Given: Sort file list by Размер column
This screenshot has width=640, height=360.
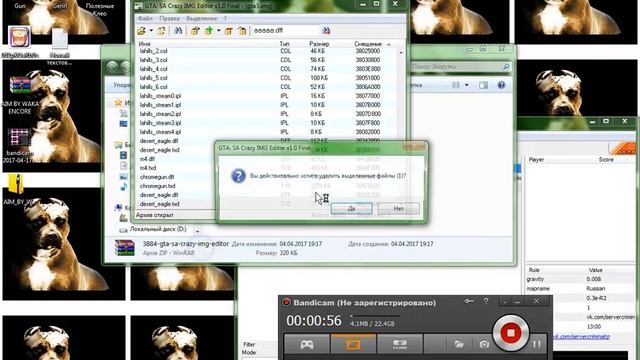Looking at the screenshot, I should pyautogui.click(x=319, y=44).
